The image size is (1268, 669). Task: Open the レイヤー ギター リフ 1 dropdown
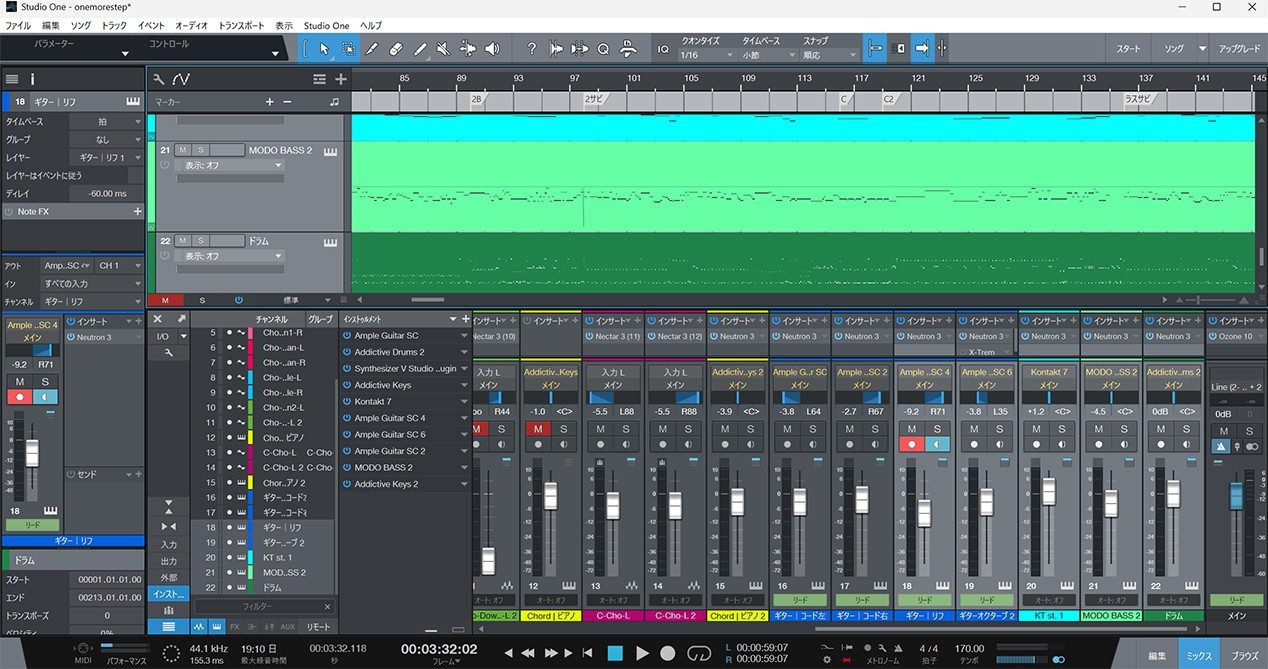(x=106, y=158)
